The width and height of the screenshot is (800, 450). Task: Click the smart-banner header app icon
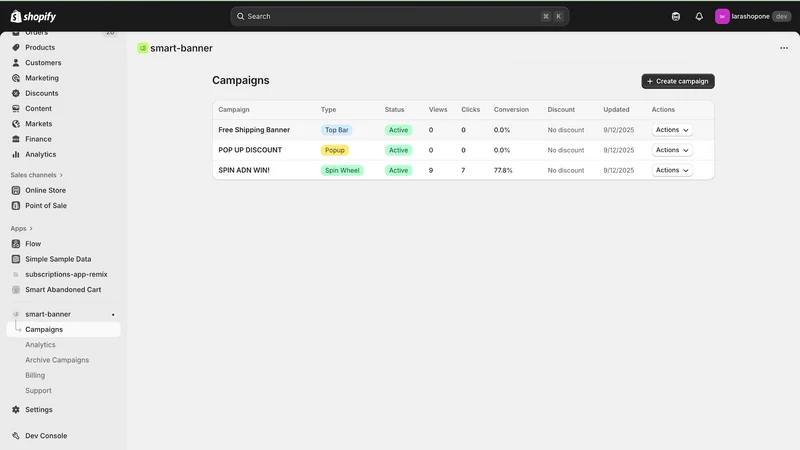142,48
